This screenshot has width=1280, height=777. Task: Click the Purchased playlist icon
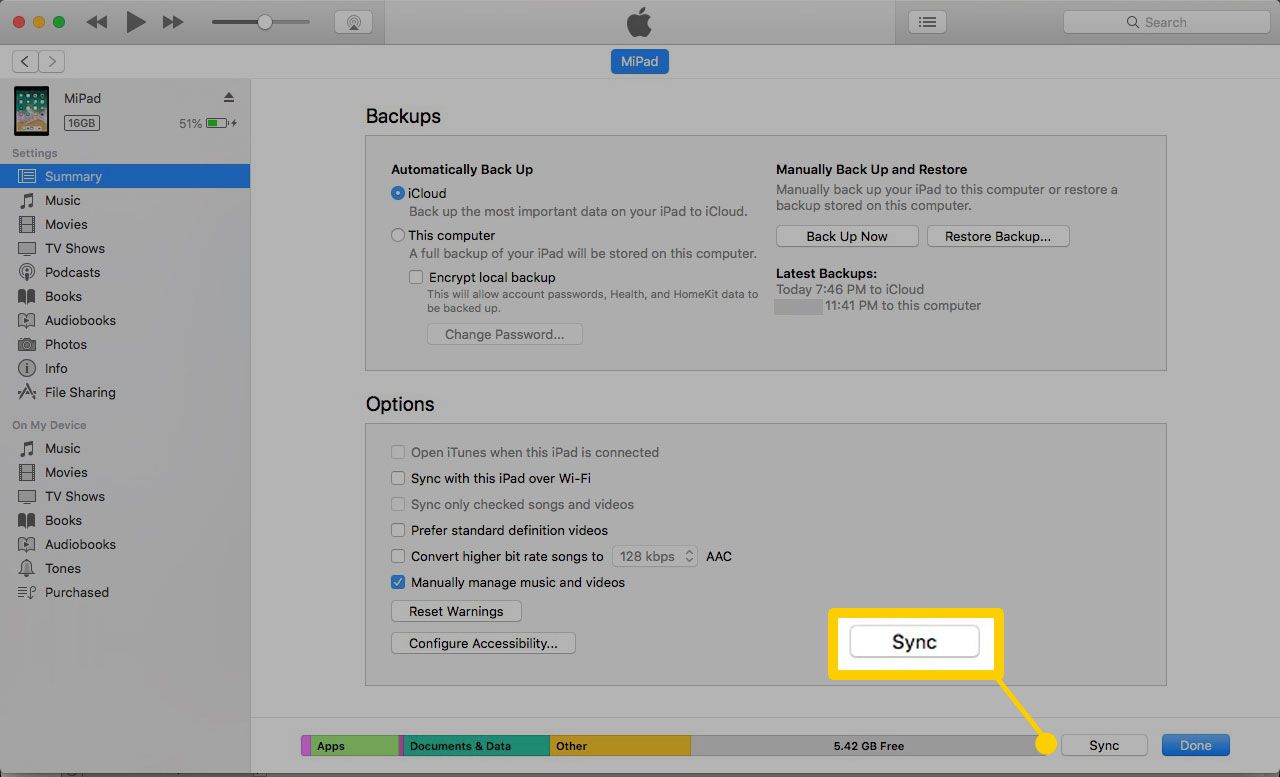pos(27,592)
